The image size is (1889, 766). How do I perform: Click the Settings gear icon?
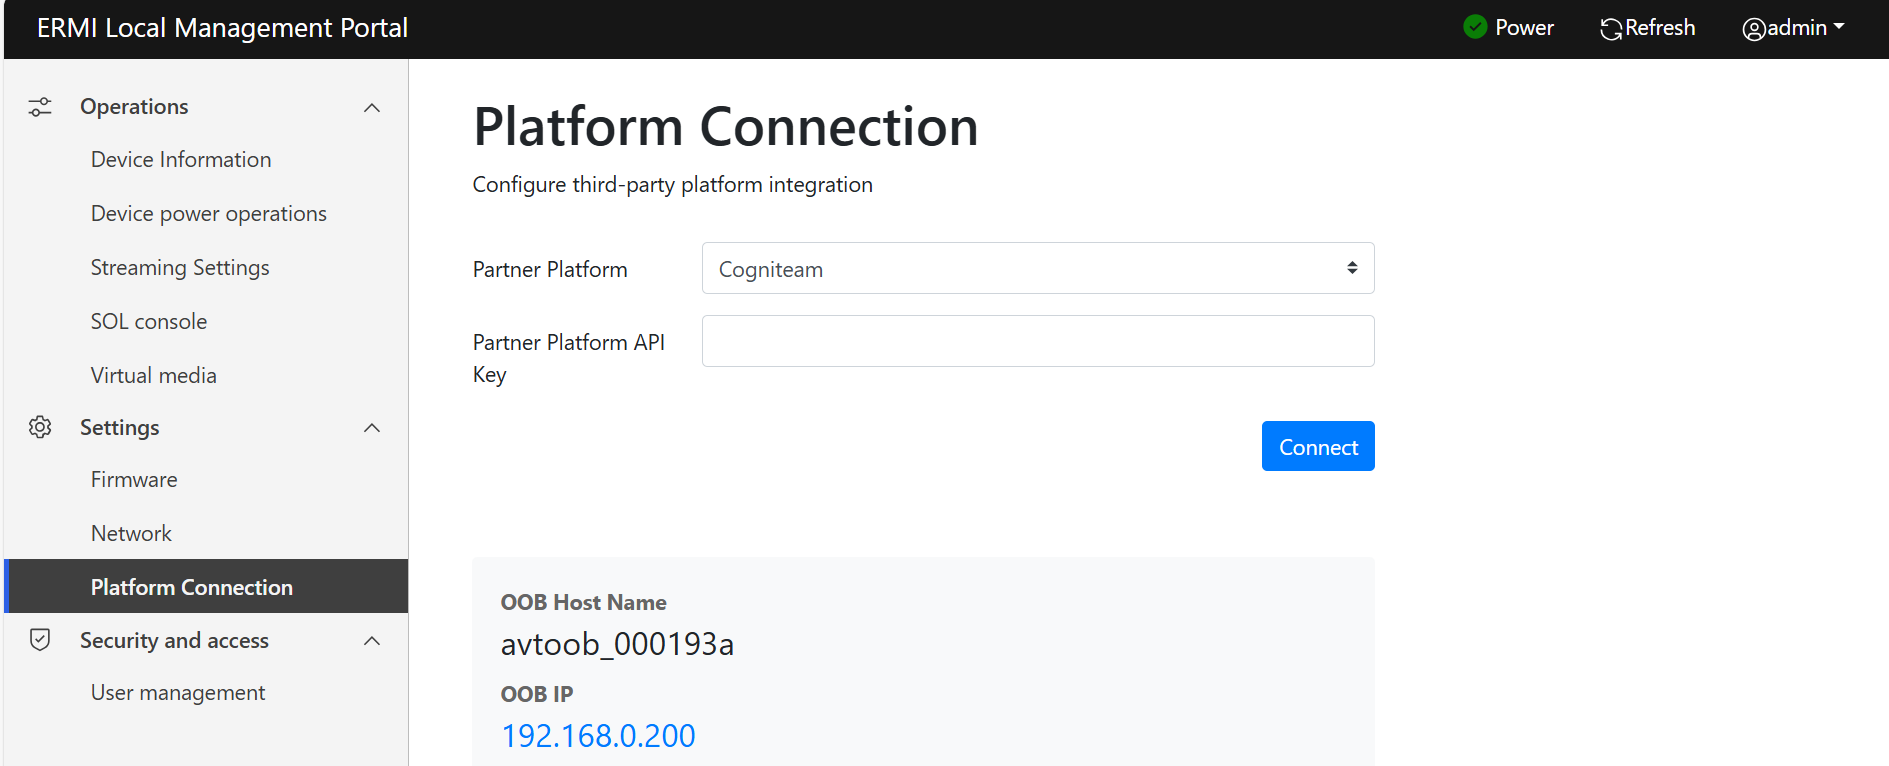pos(40,427)
